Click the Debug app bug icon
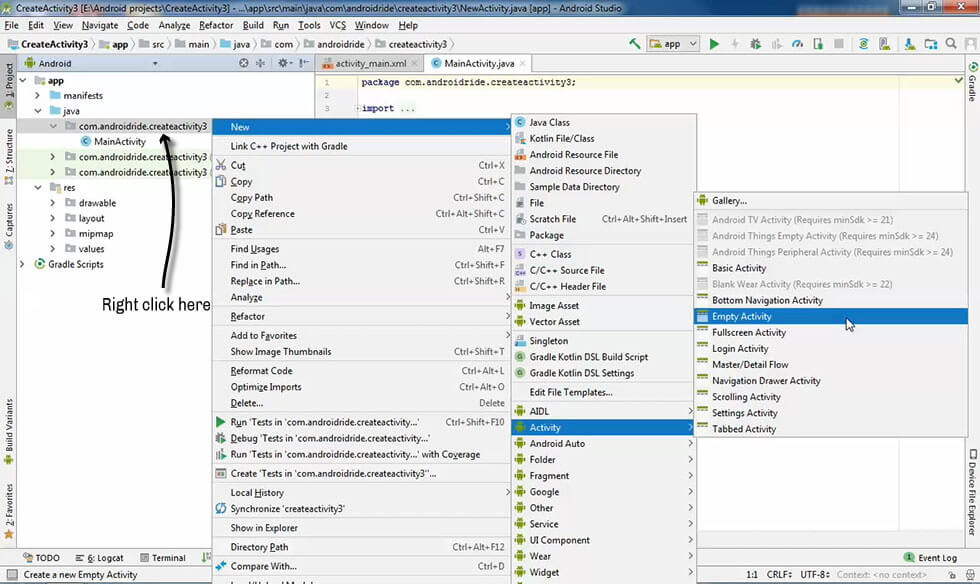 point(756,44)
